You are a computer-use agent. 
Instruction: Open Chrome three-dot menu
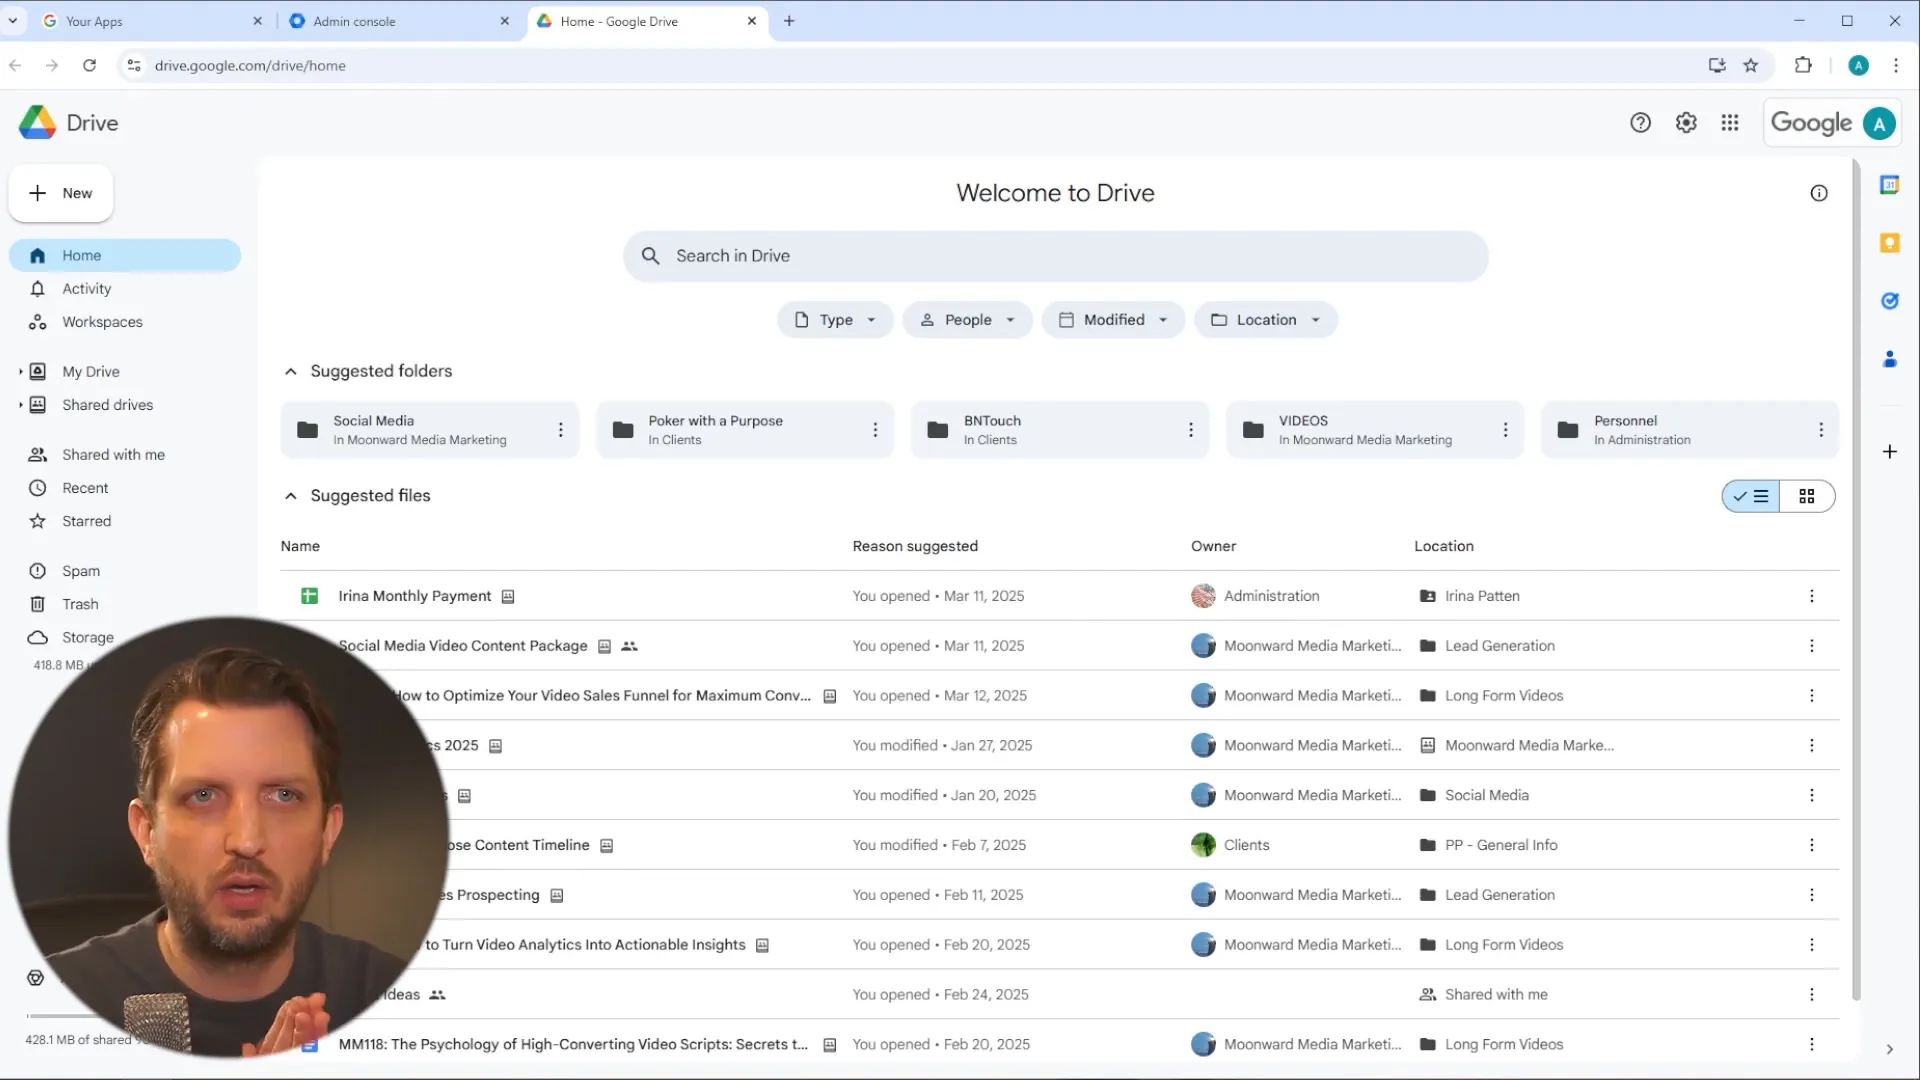pyautogui.click(x=1895, y=66)
